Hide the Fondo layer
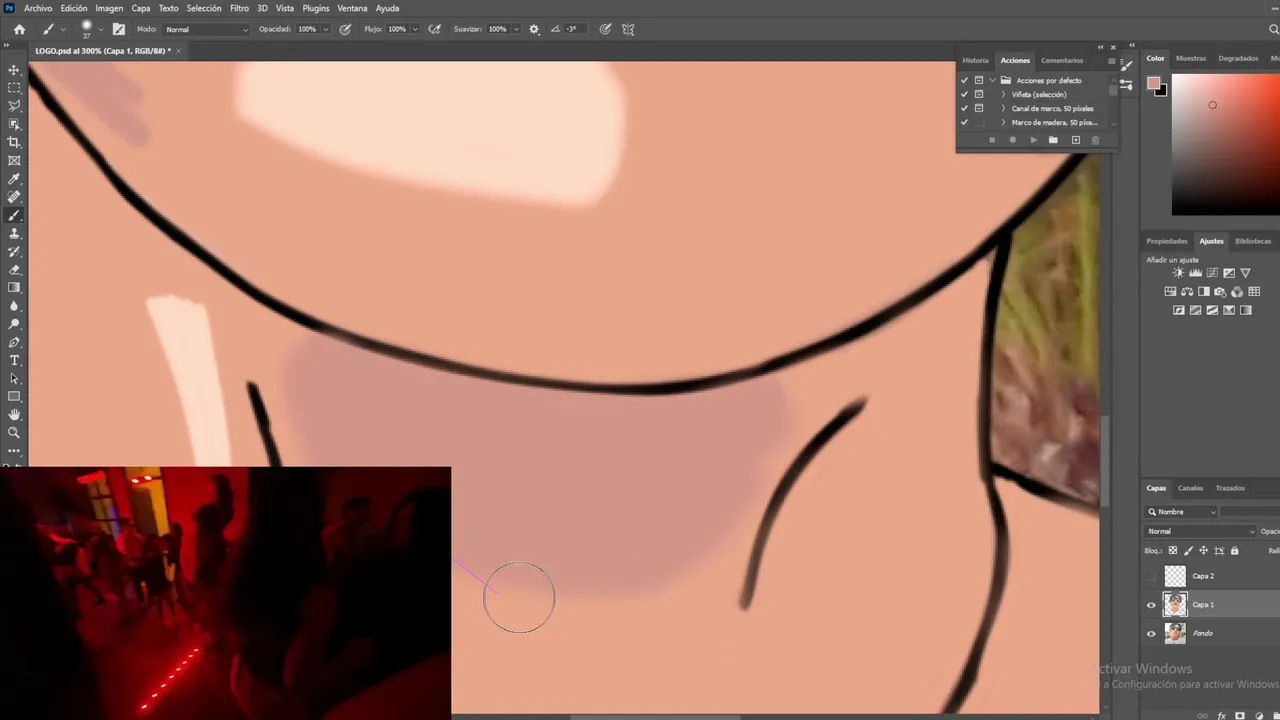This screenshot has height=720, width=1280. click(1151, 633)
